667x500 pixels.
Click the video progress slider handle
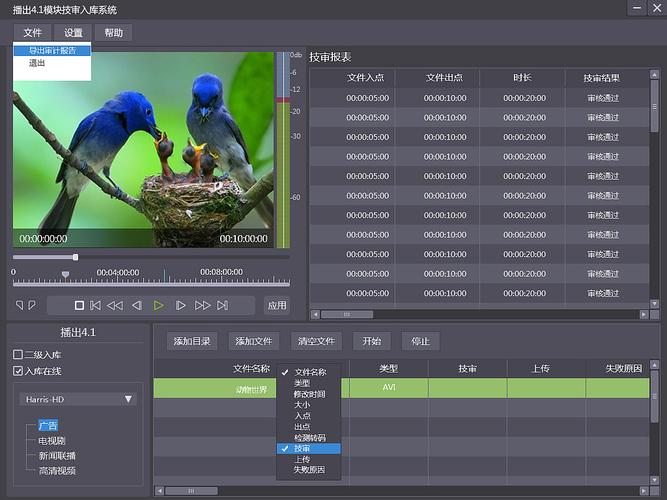[x=76, y=257]
